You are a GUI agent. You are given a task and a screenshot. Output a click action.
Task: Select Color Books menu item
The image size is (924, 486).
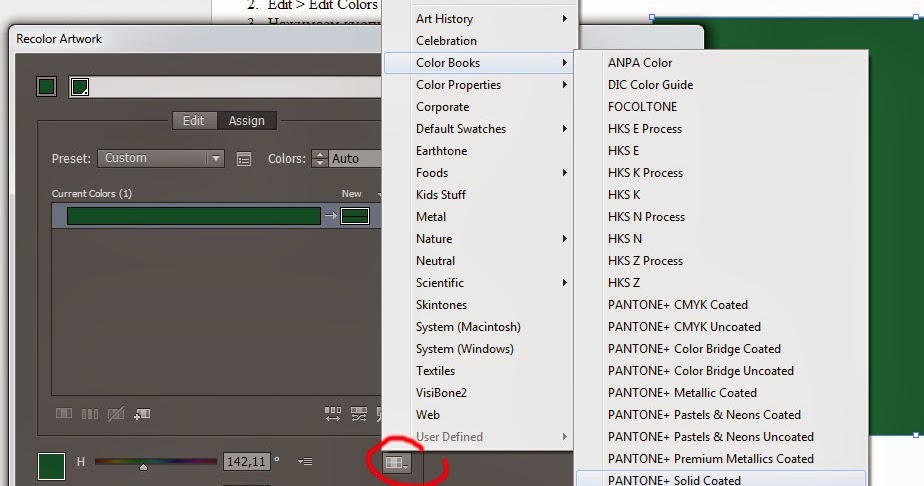tap(478, 62)
